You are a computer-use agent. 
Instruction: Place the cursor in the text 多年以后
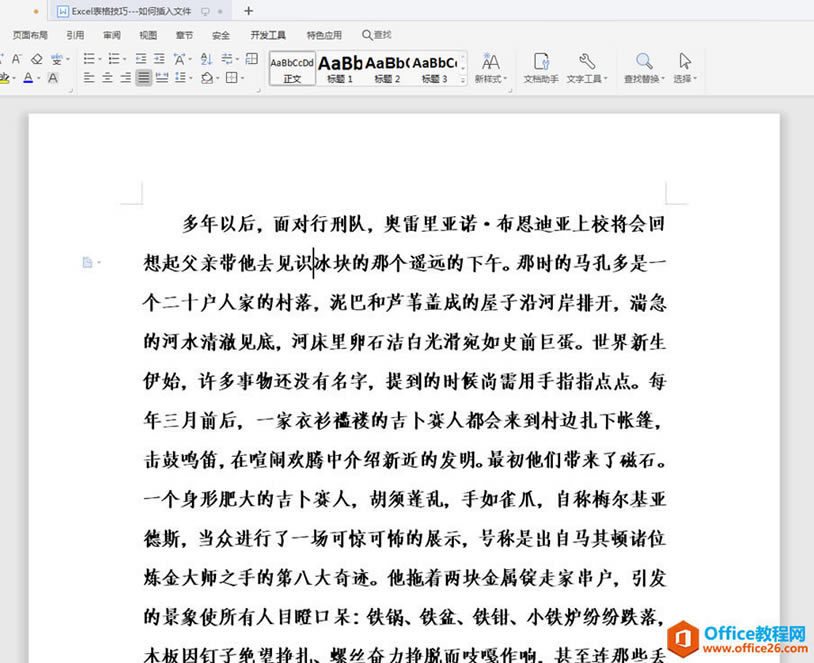click(x=219, y=224)
